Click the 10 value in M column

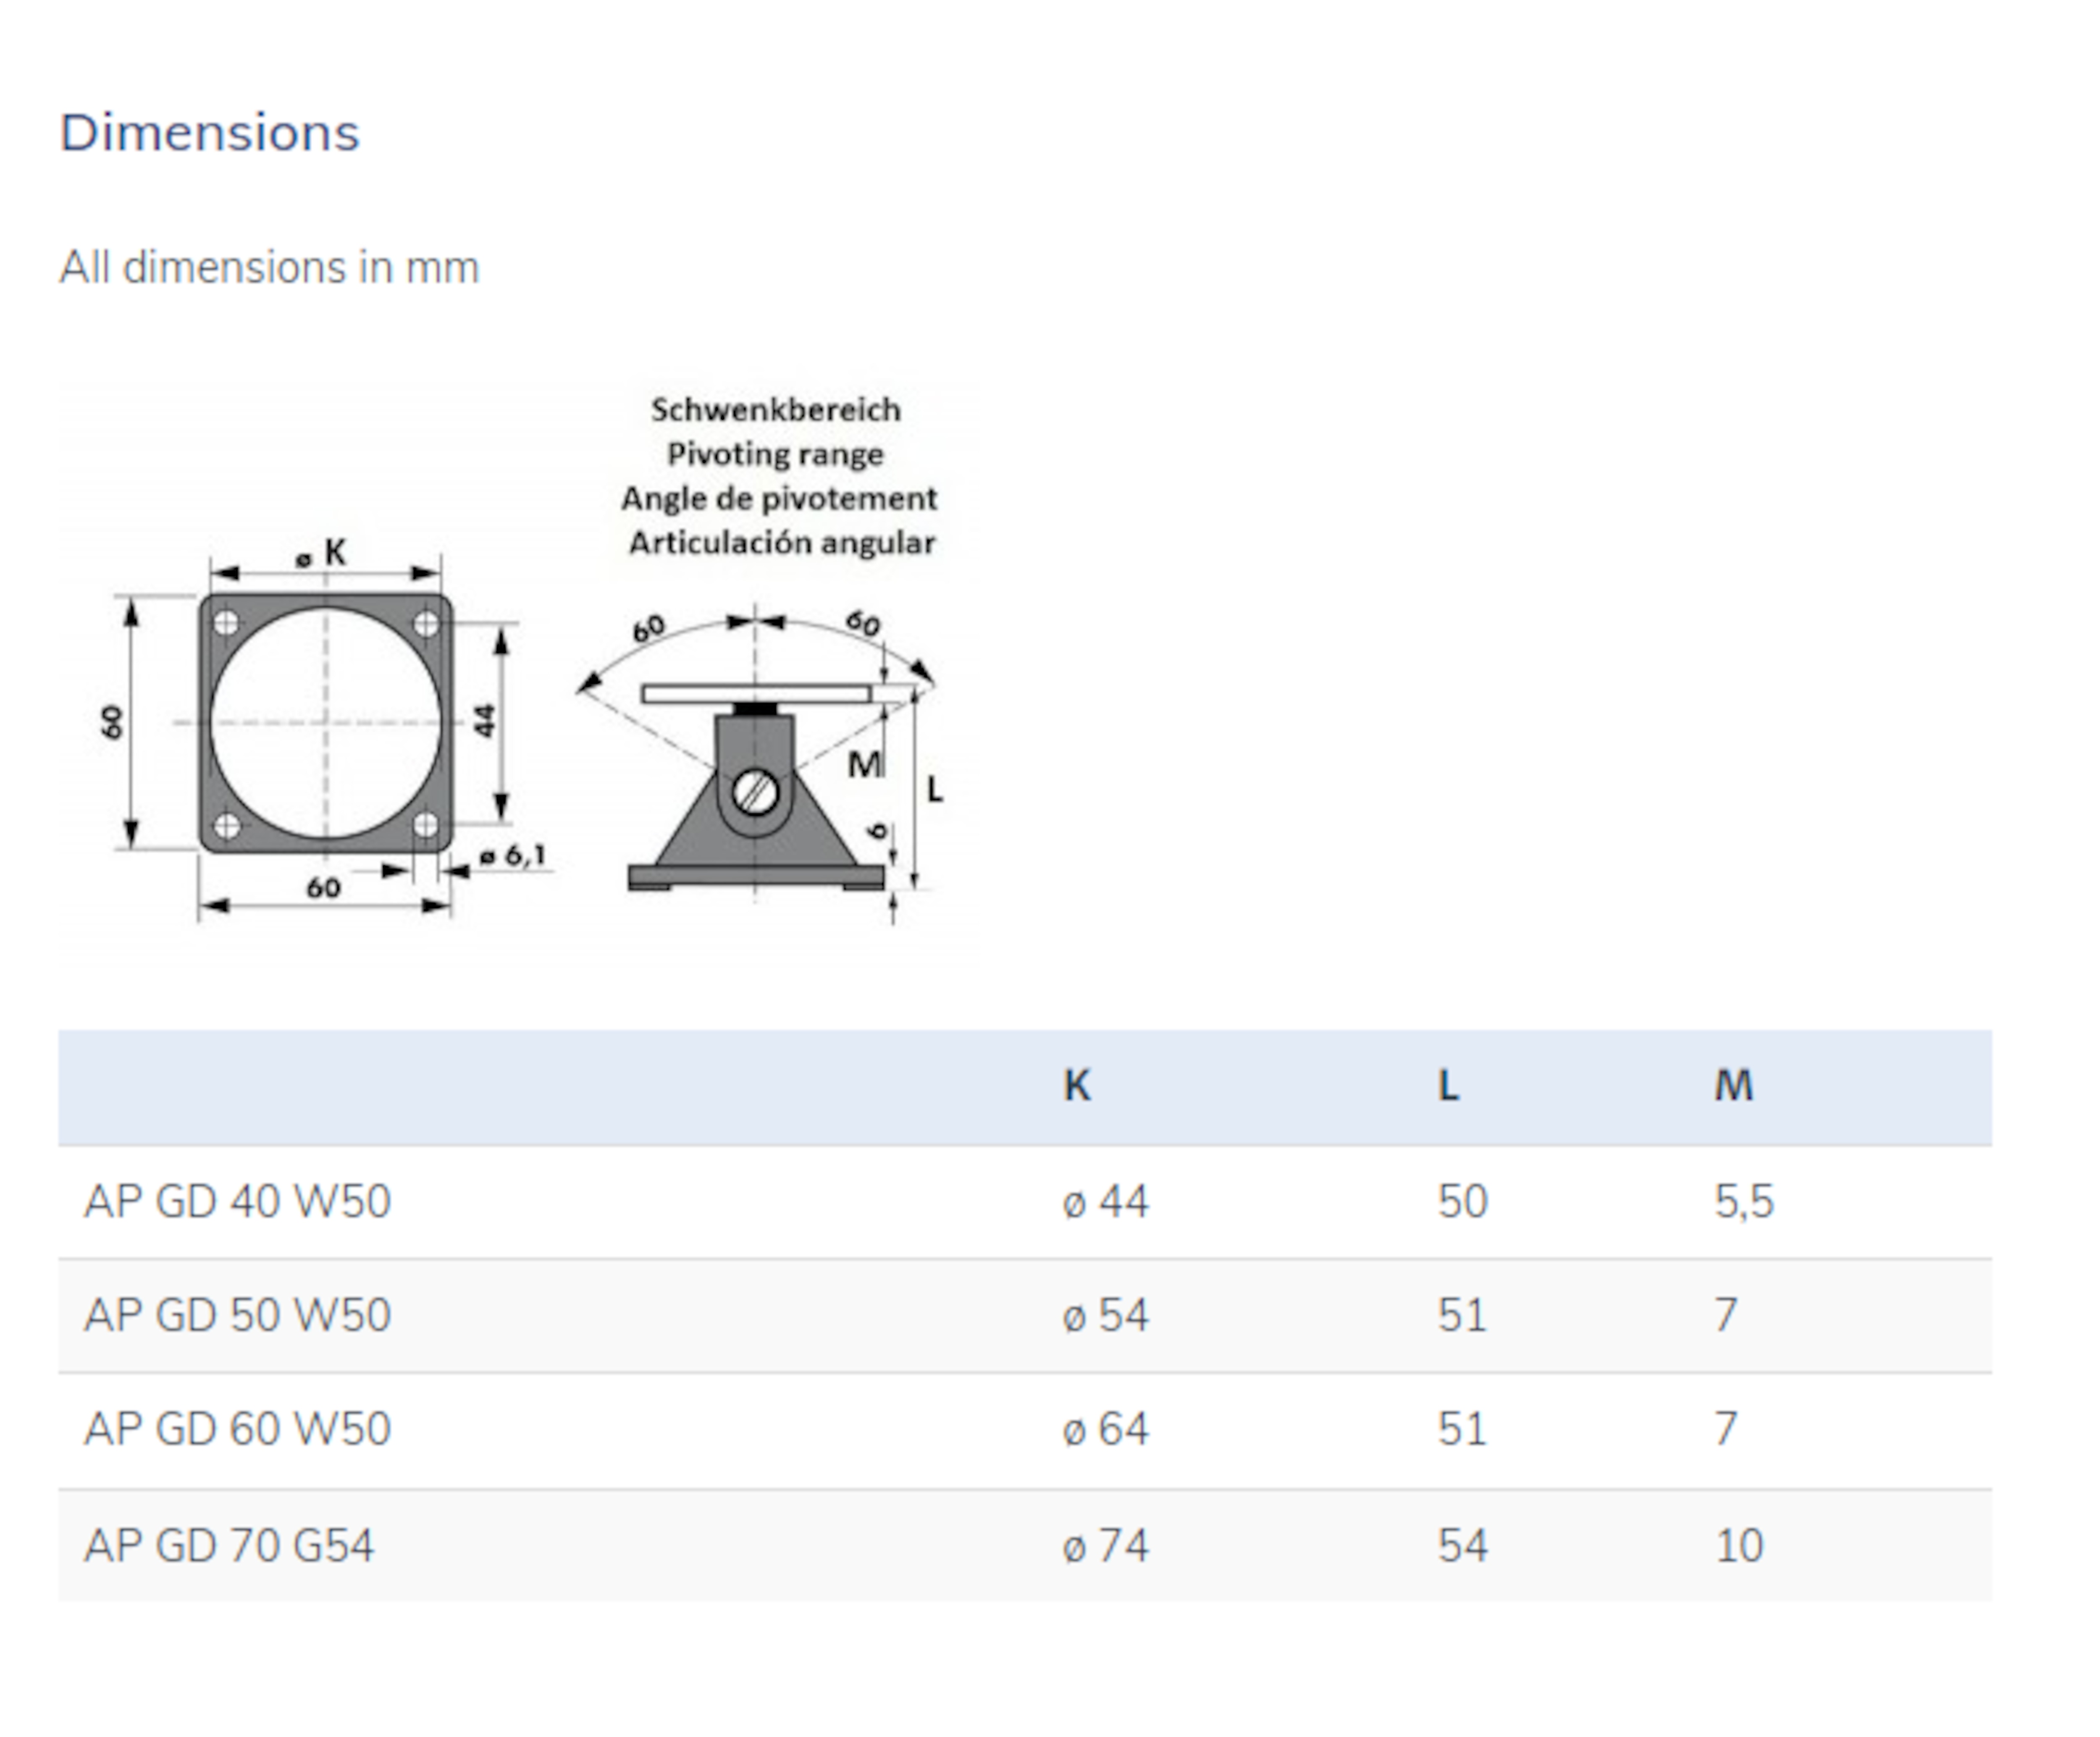[x=1739, y=1546]
